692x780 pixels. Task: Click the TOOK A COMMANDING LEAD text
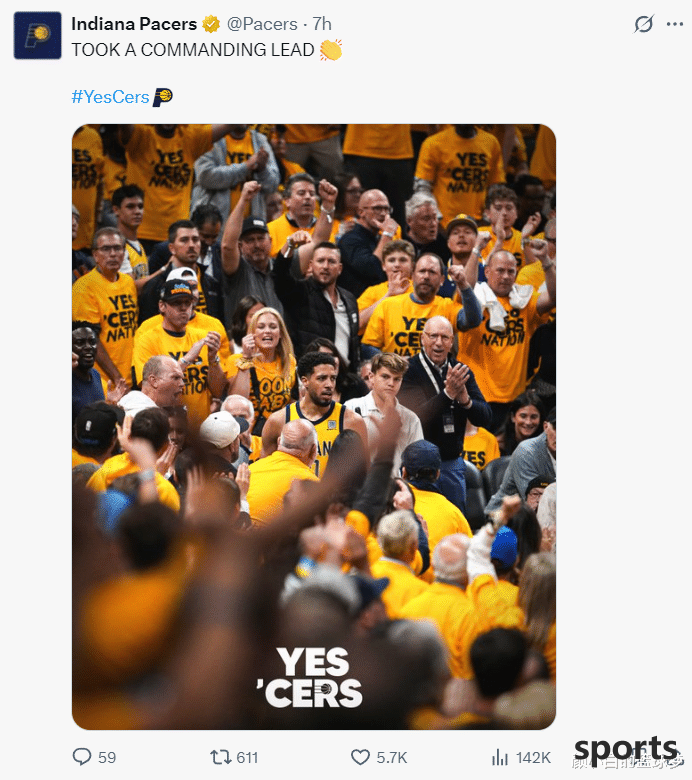193,50
